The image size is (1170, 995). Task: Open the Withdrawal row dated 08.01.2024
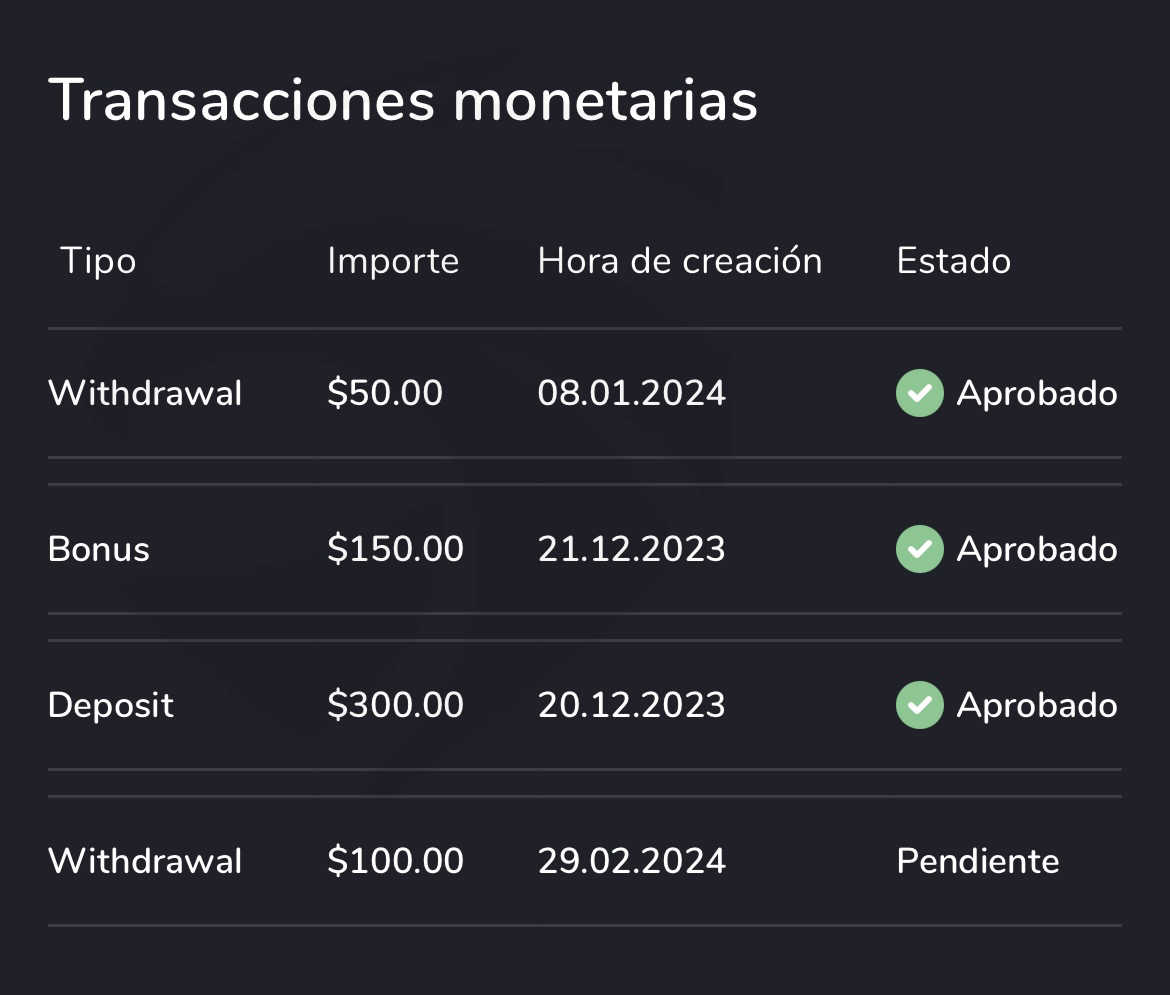click(x=145, y=393)
